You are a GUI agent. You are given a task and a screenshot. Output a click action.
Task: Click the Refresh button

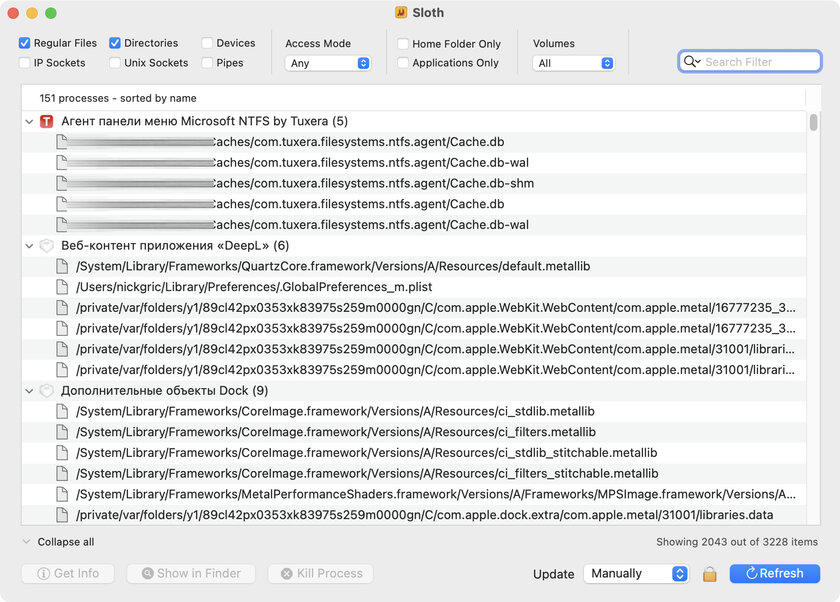tap(775, 574)
